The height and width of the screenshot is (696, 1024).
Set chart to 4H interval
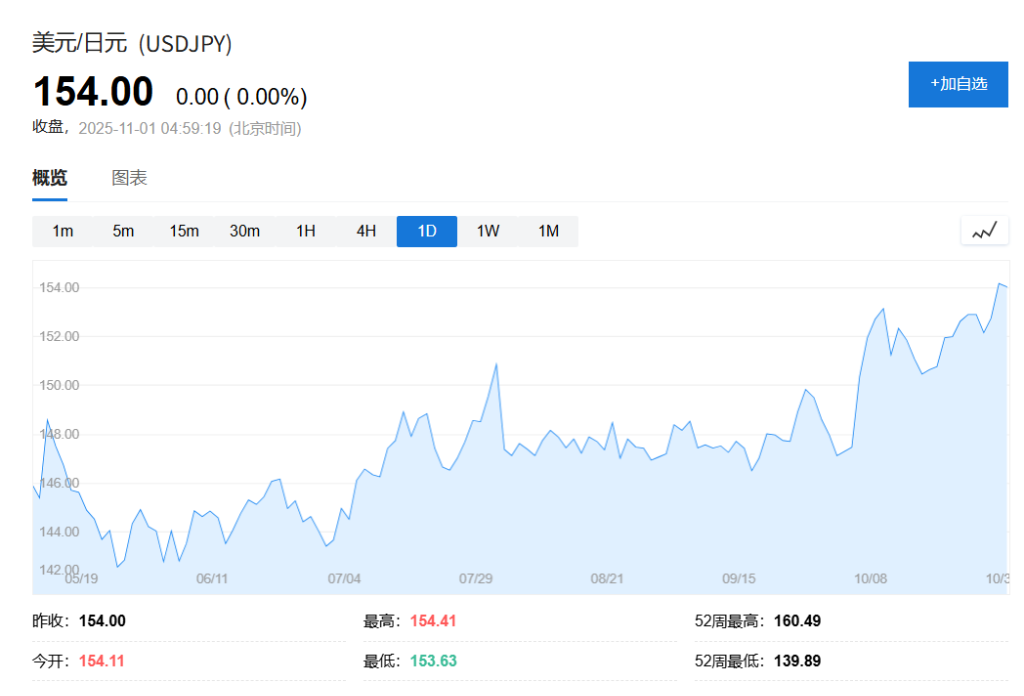click(366, 231)
